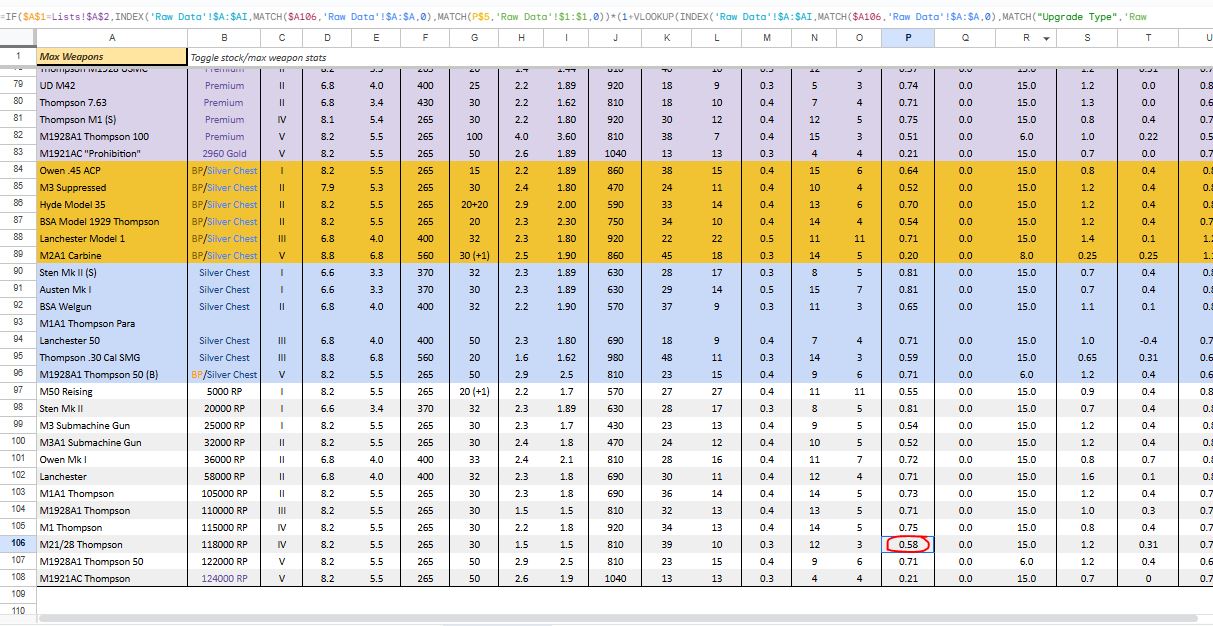Select the M2A1 Carbine cell
1213x626 pixels.
[111, 255]
